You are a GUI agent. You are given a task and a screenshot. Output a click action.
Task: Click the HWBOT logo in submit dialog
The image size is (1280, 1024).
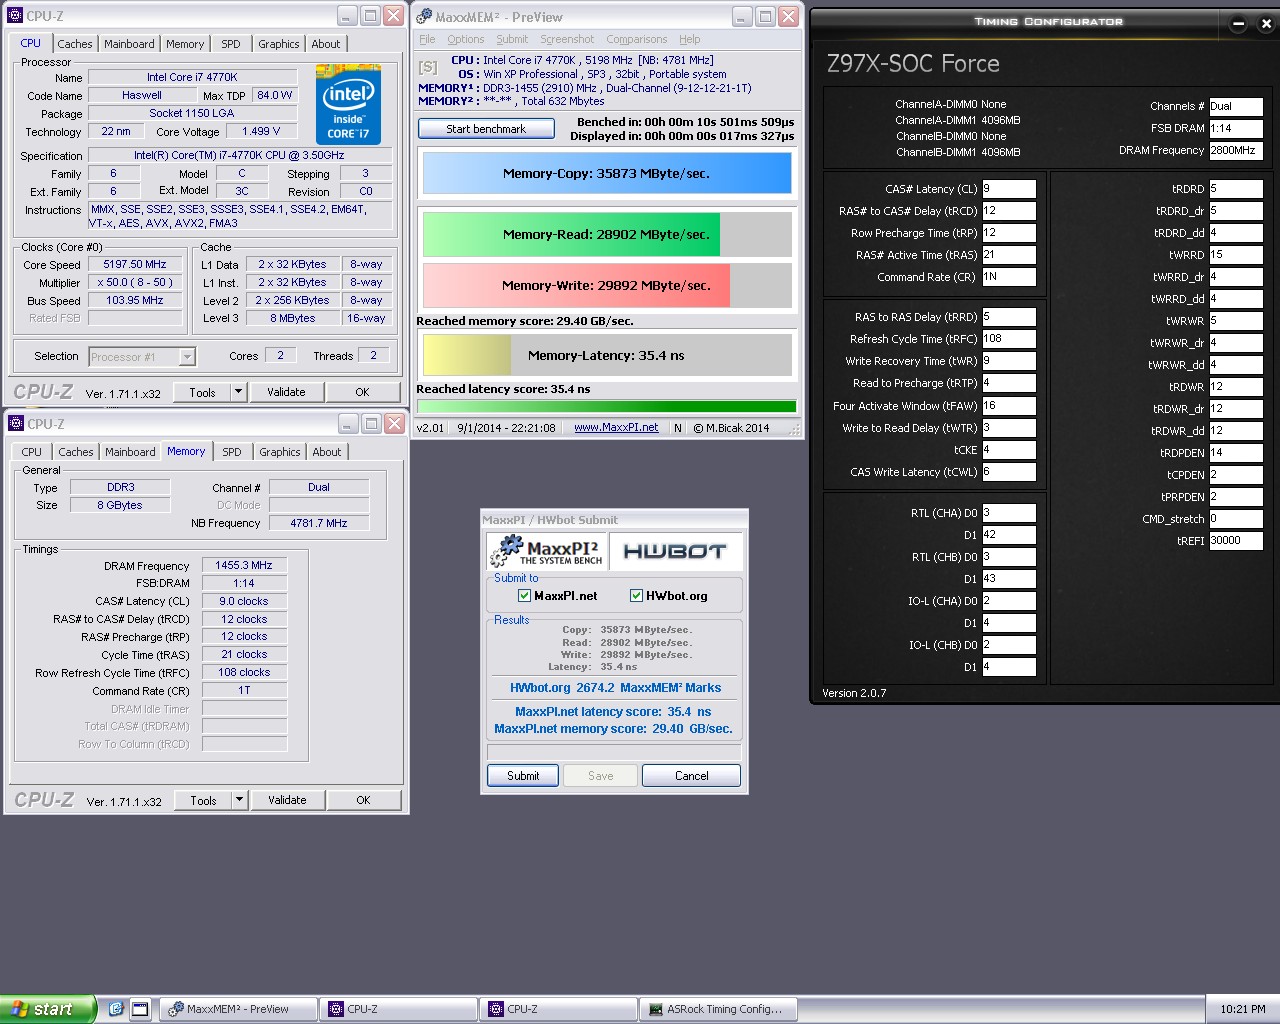point(675,552)
